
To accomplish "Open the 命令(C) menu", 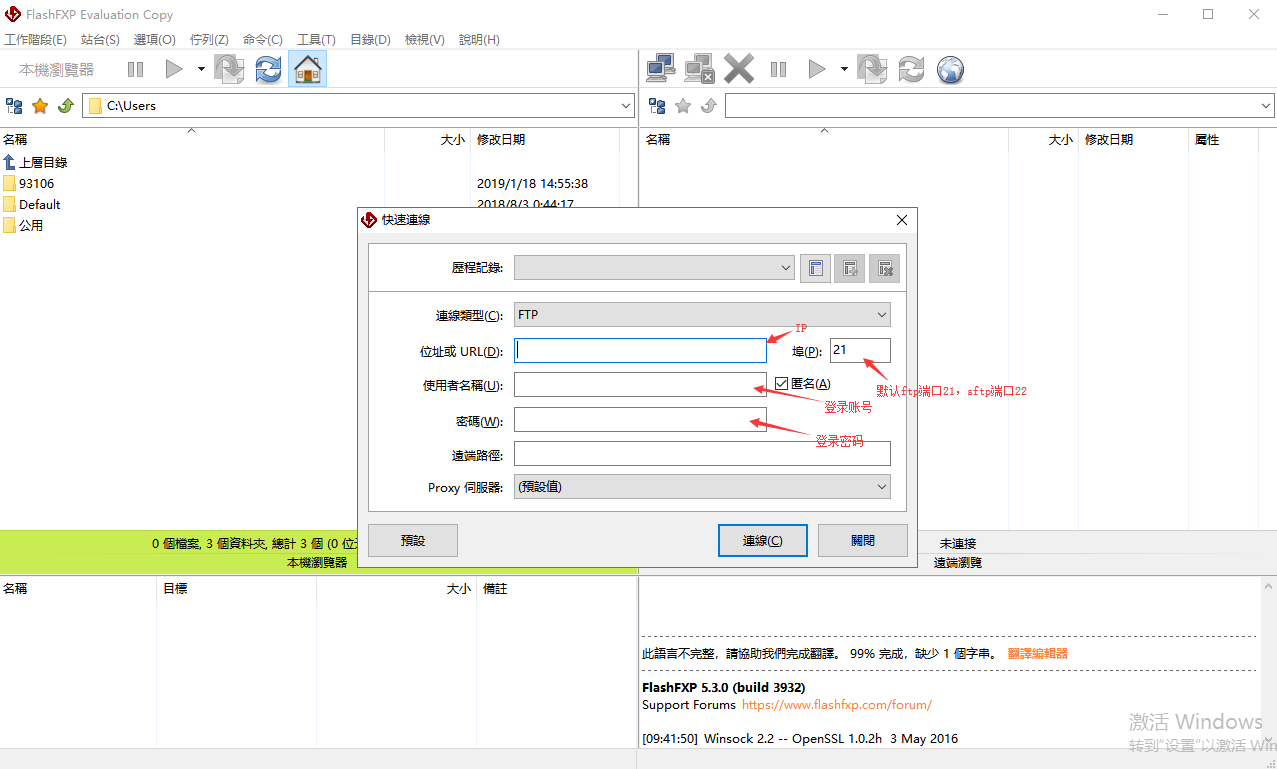I will [263, 40].
